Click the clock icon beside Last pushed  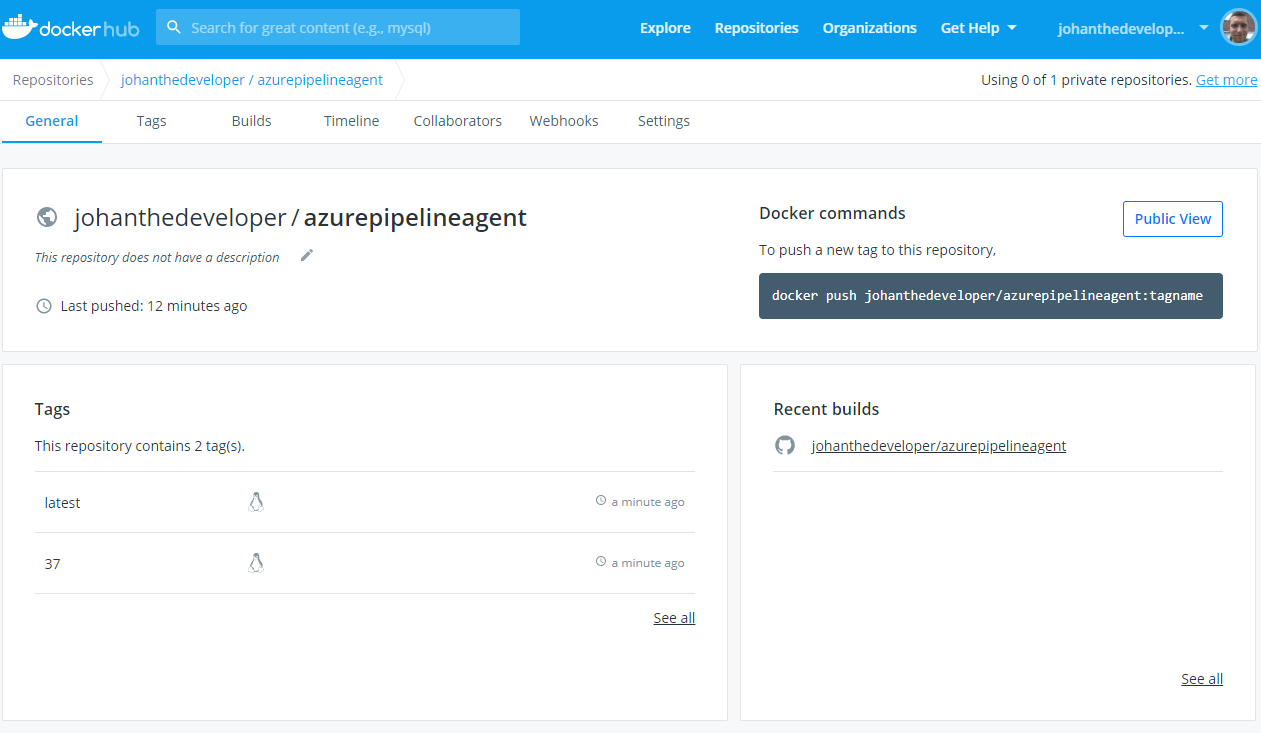(44, 306)
